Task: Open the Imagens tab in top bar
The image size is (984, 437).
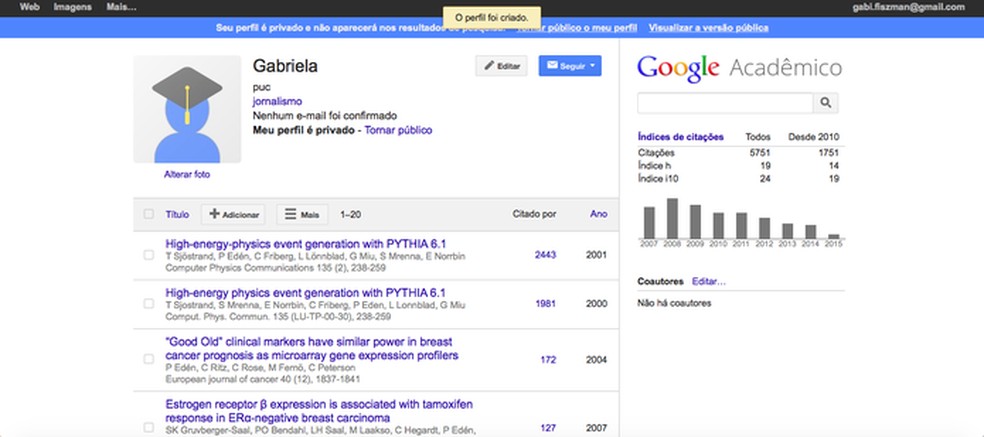Action: pos(72,7)
